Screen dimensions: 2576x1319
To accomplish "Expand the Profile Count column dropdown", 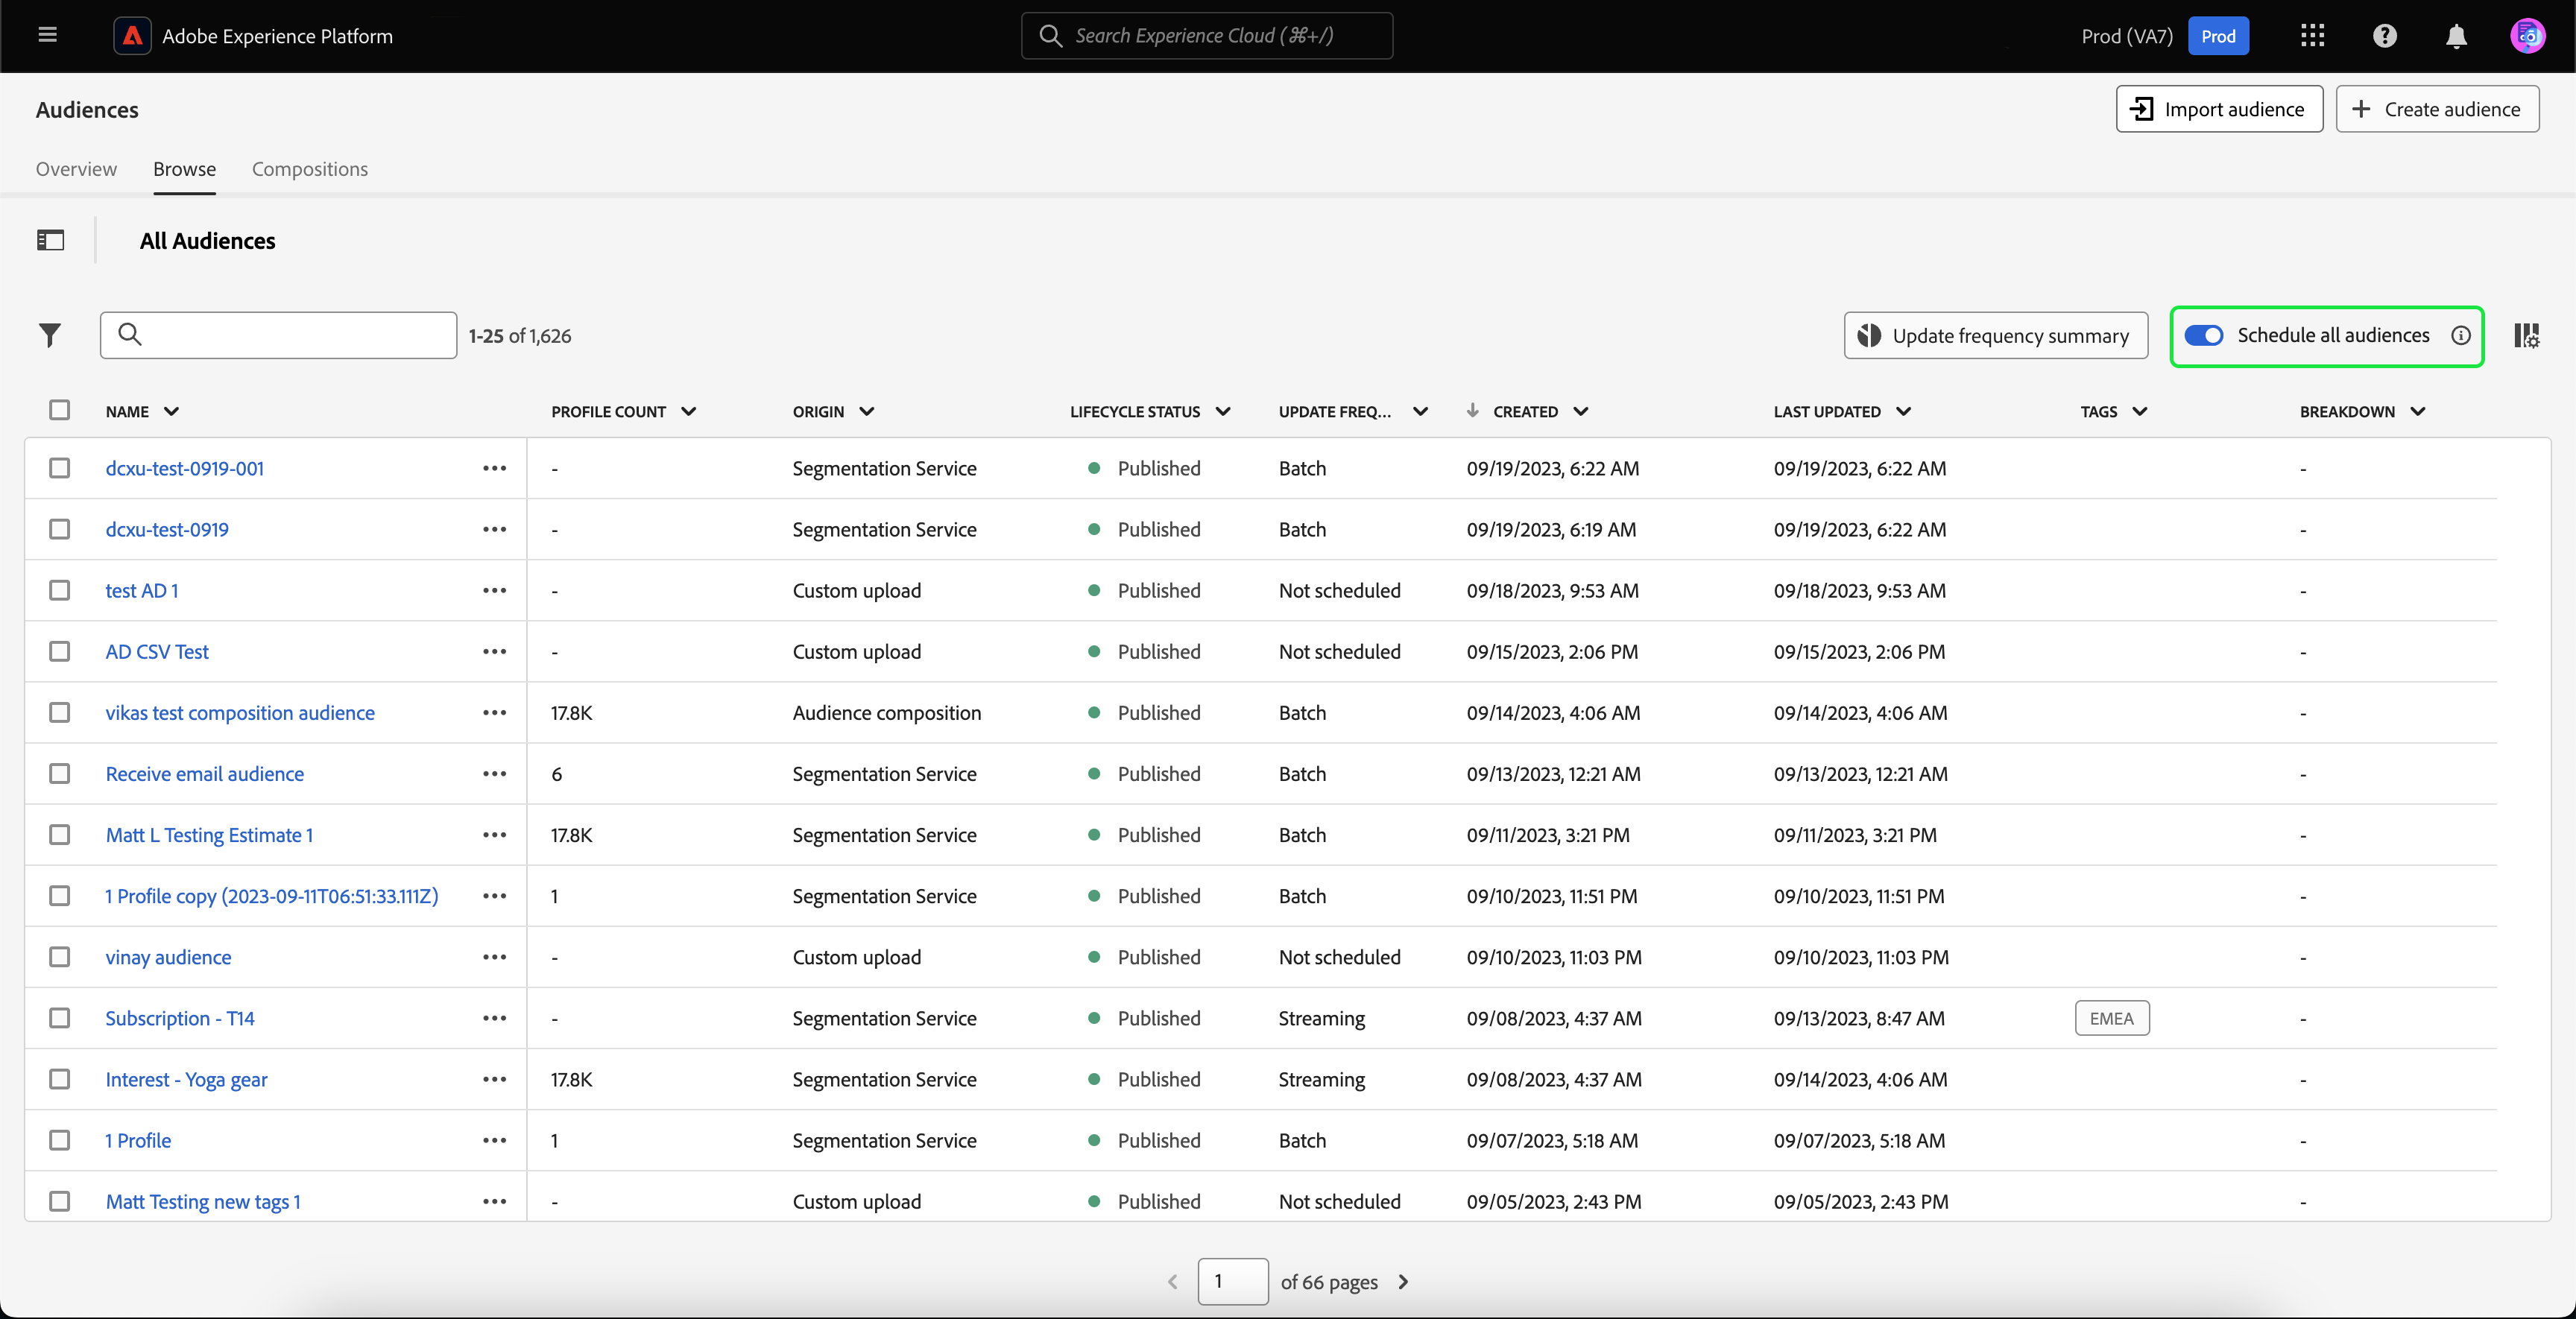I will (x=689, y=411).
